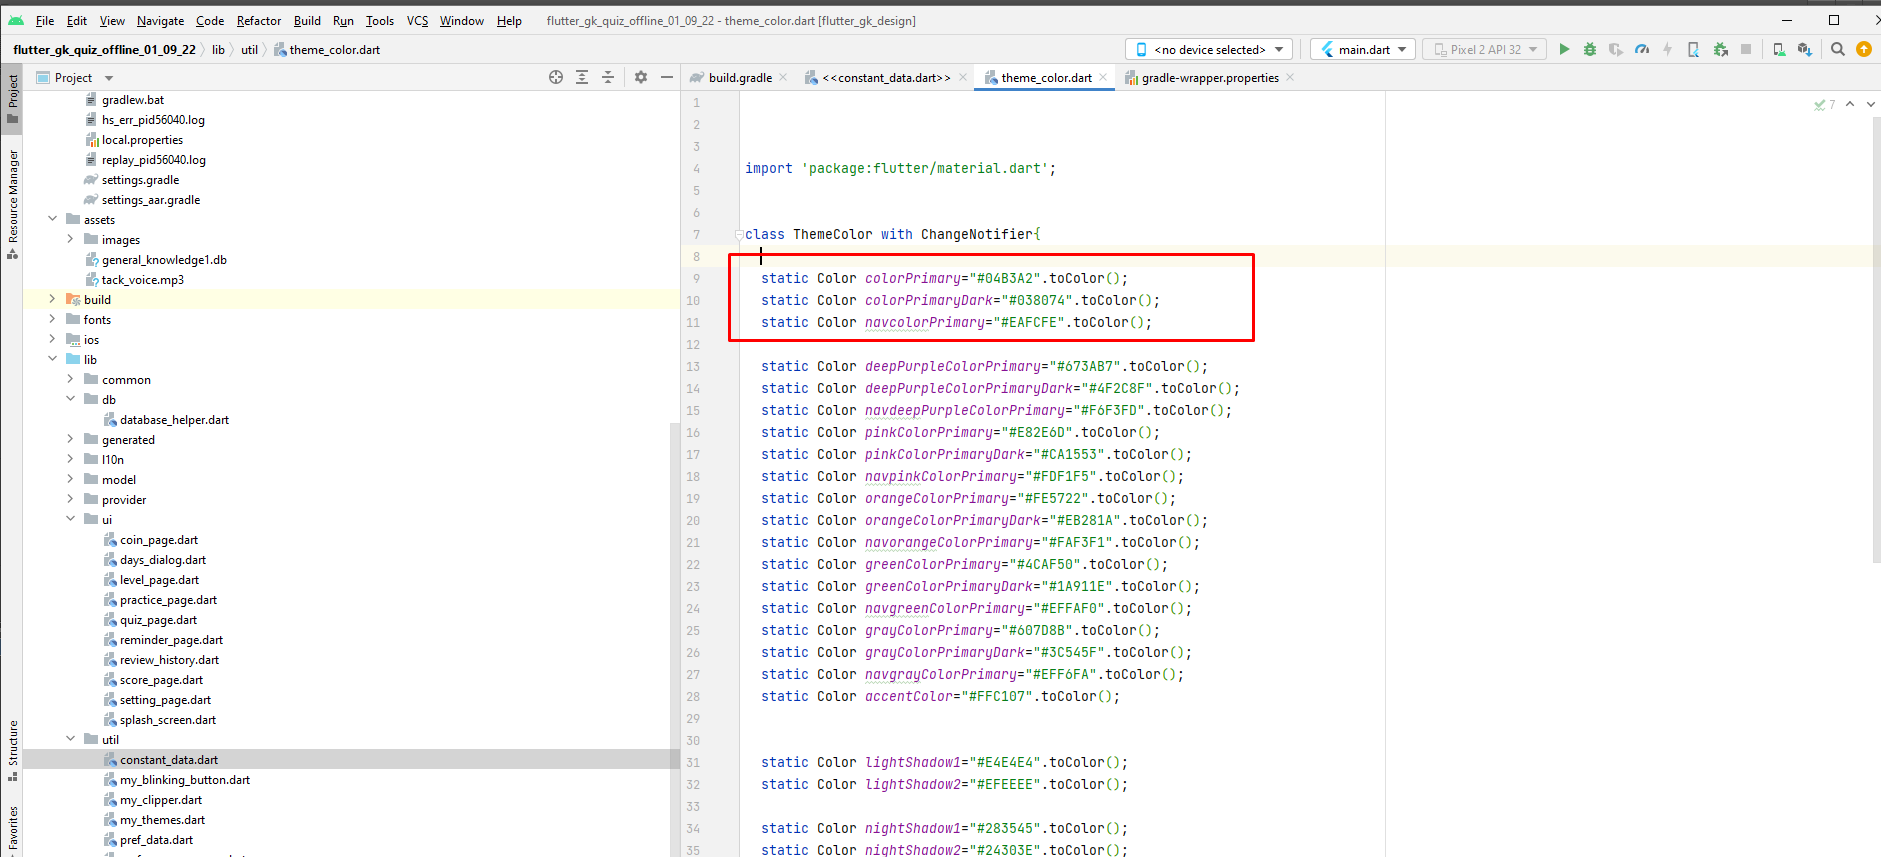Image resolution: width=1881 pixels, height=857 pixels.
Task: Place cursor on accentColor line 28
Action: [x=940, y=696]
